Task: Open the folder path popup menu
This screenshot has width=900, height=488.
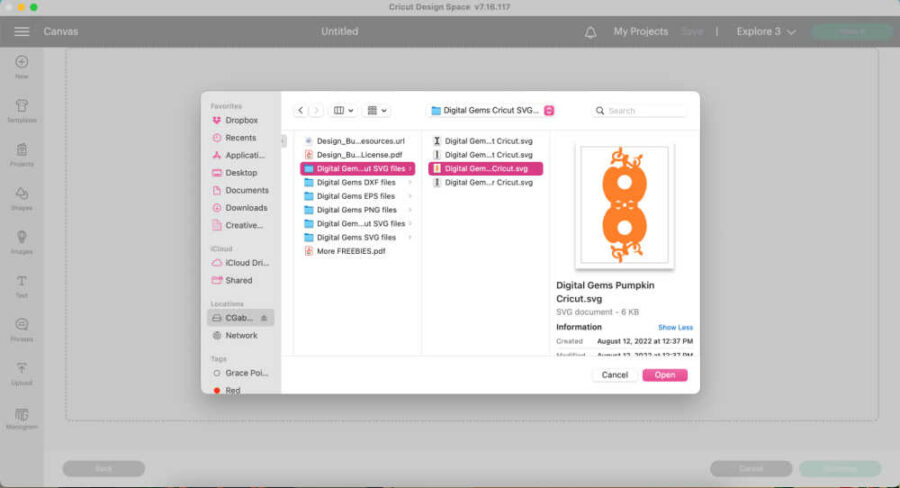Action: [490, 111]
